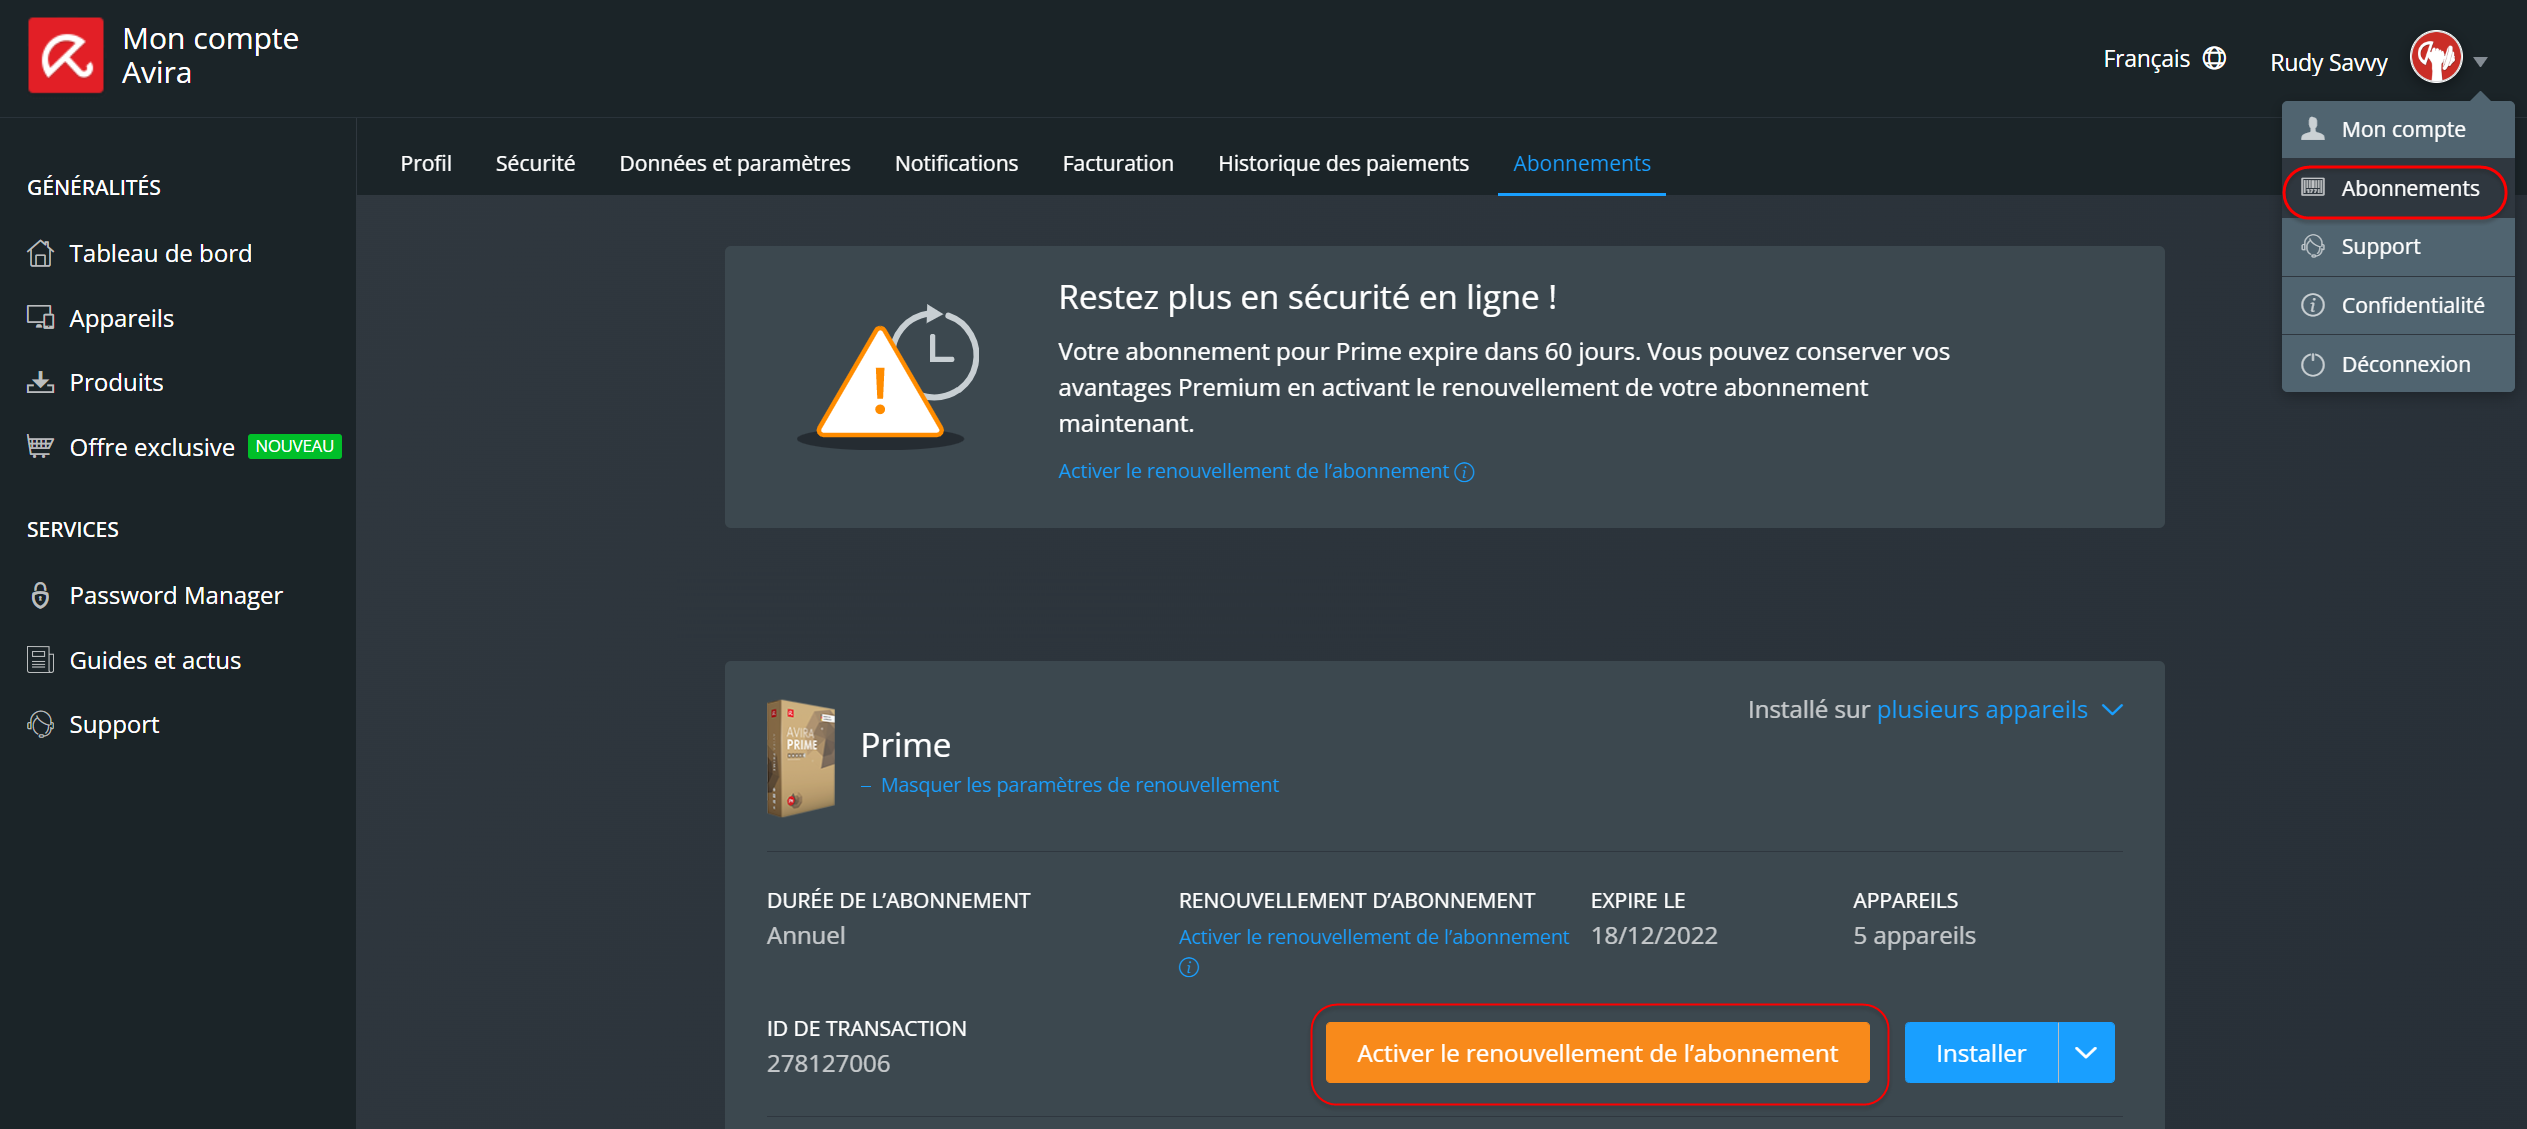
Task: Click the transaction ID 278127006
Action: click(x=828, y=1063)
